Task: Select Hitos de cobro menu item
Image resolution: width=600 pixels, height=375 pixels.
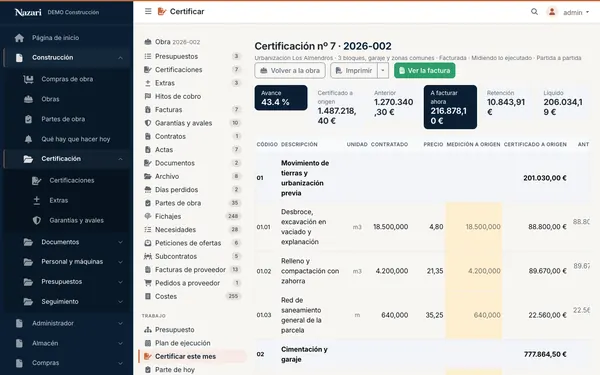Action: [192, 96]
